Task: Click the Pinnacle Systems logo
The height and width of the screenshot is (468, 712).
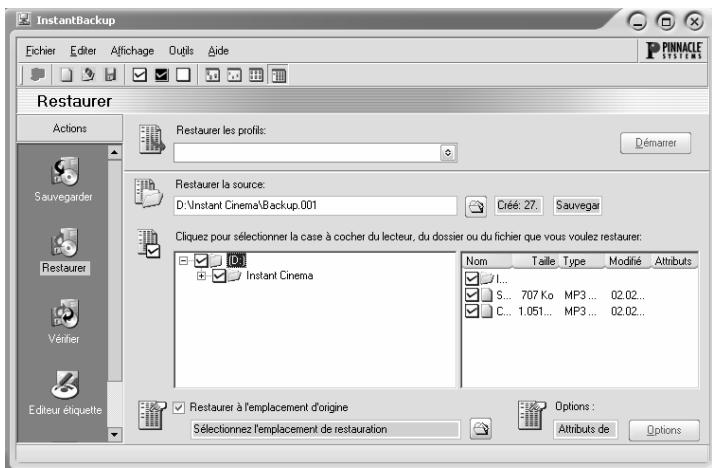Action: coord(674,50)
